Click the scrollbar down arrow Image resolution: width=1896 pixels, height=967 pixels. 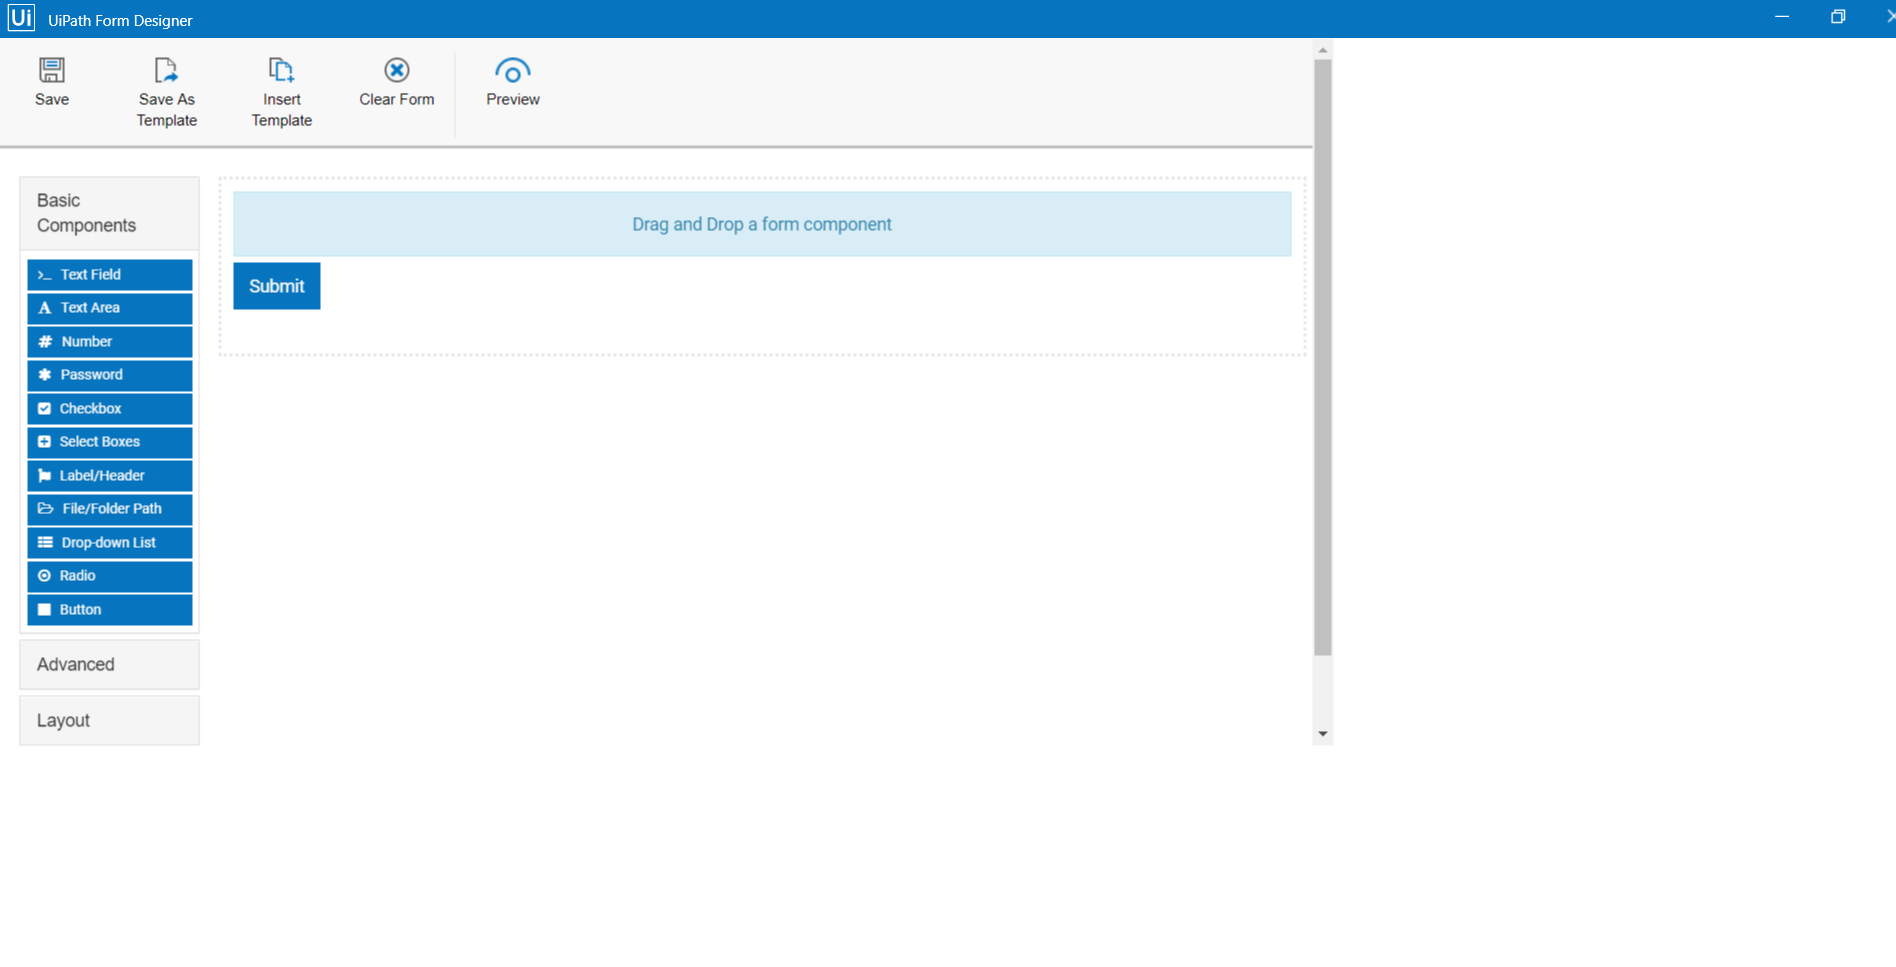click(x=1323, y=734)
